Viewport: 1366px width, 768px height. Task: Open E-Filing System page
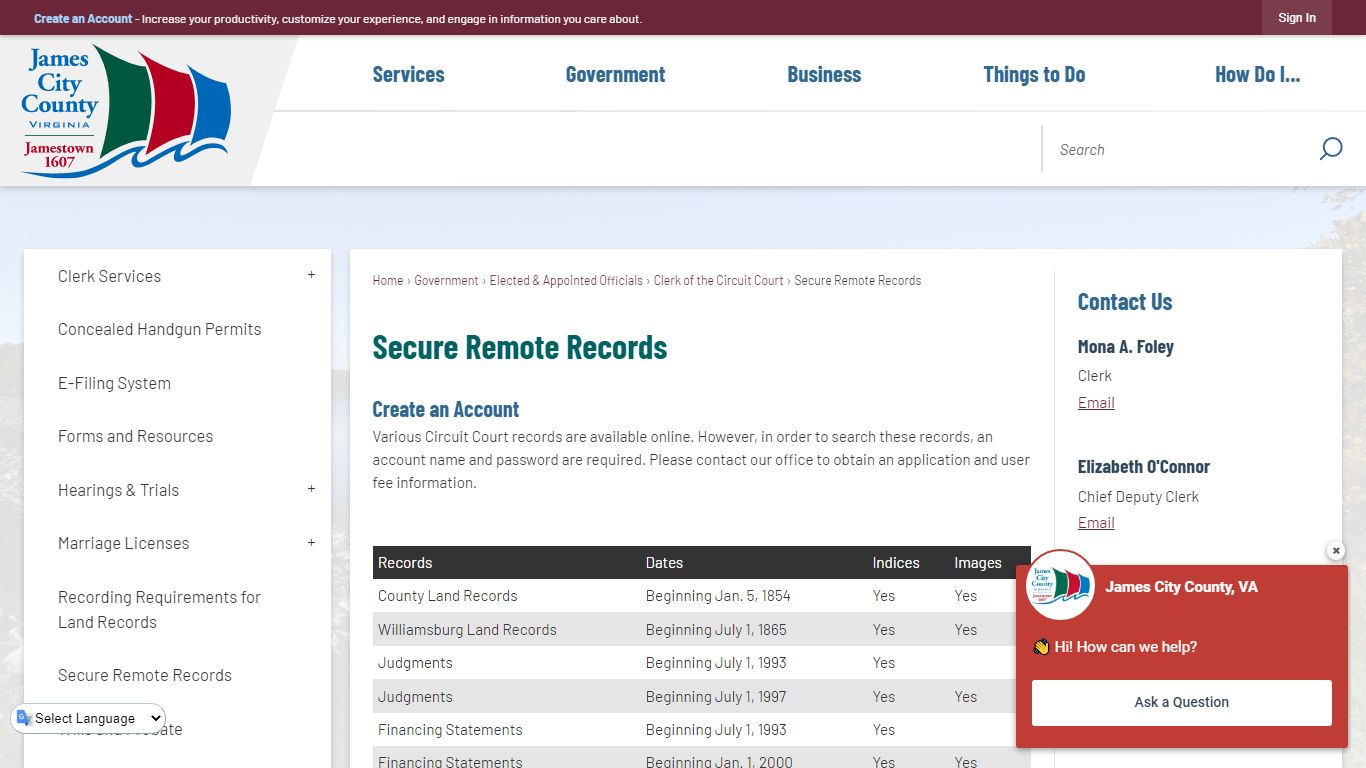point(114,383)
